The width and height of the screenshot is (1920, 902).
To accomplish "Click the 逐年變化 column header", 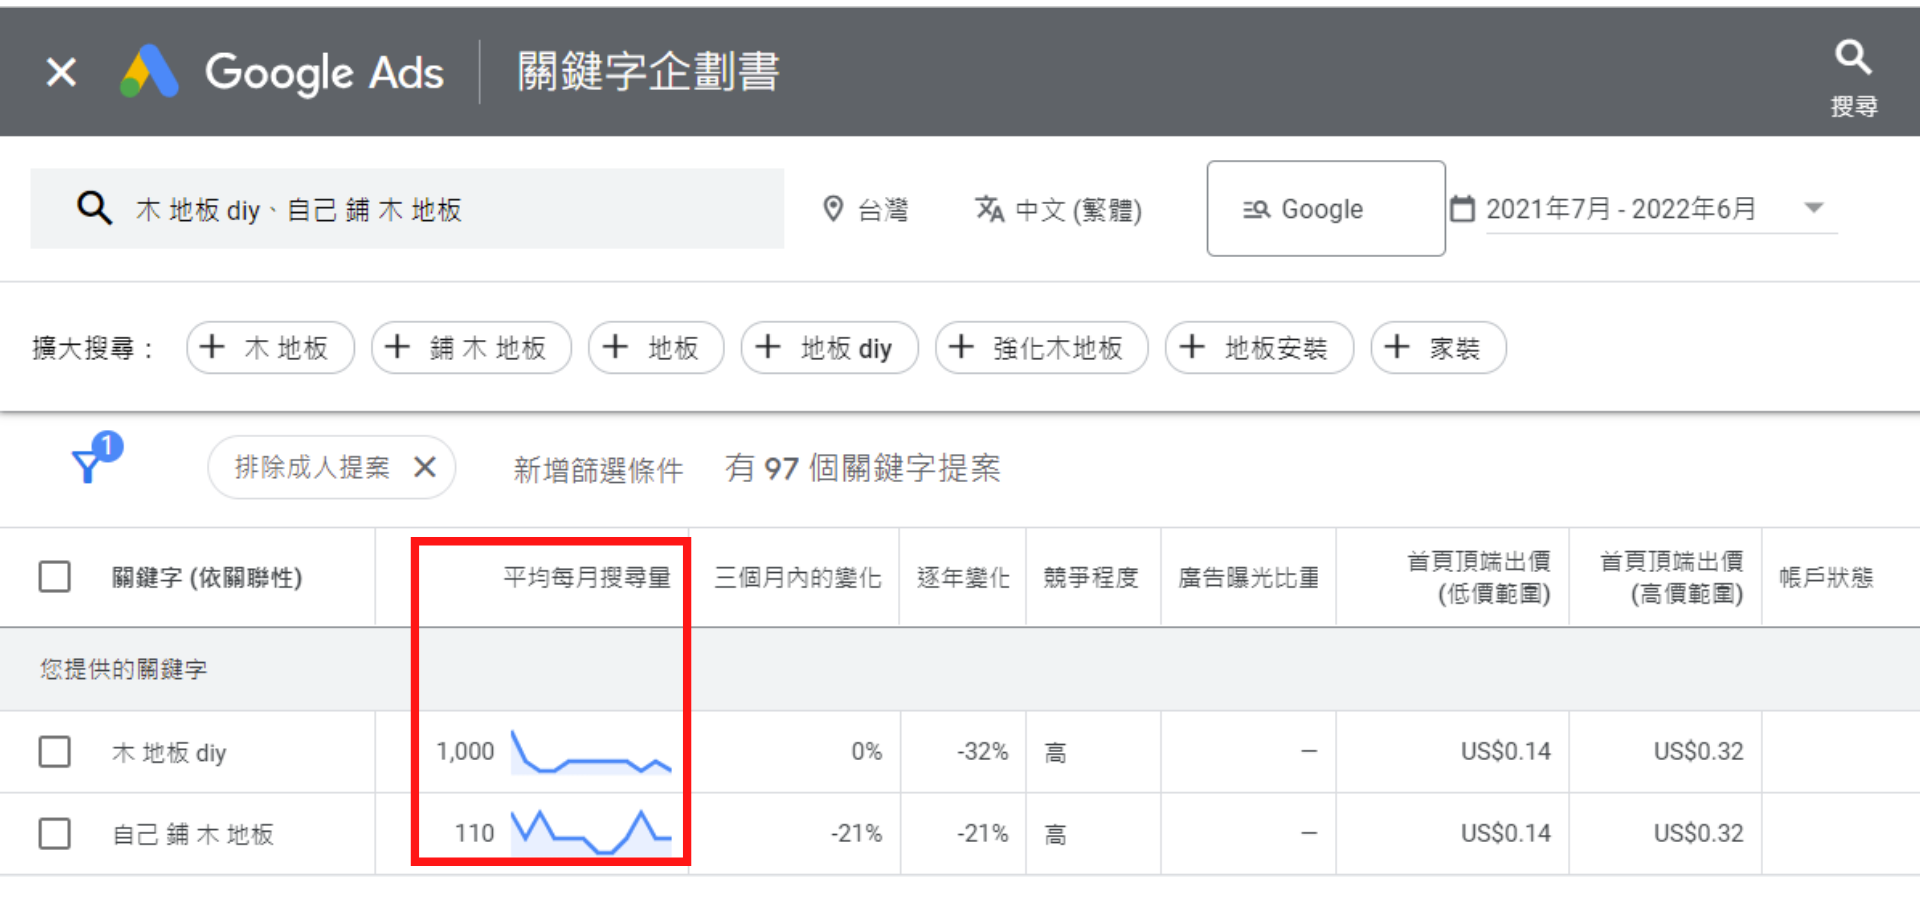I will (962, 578).
